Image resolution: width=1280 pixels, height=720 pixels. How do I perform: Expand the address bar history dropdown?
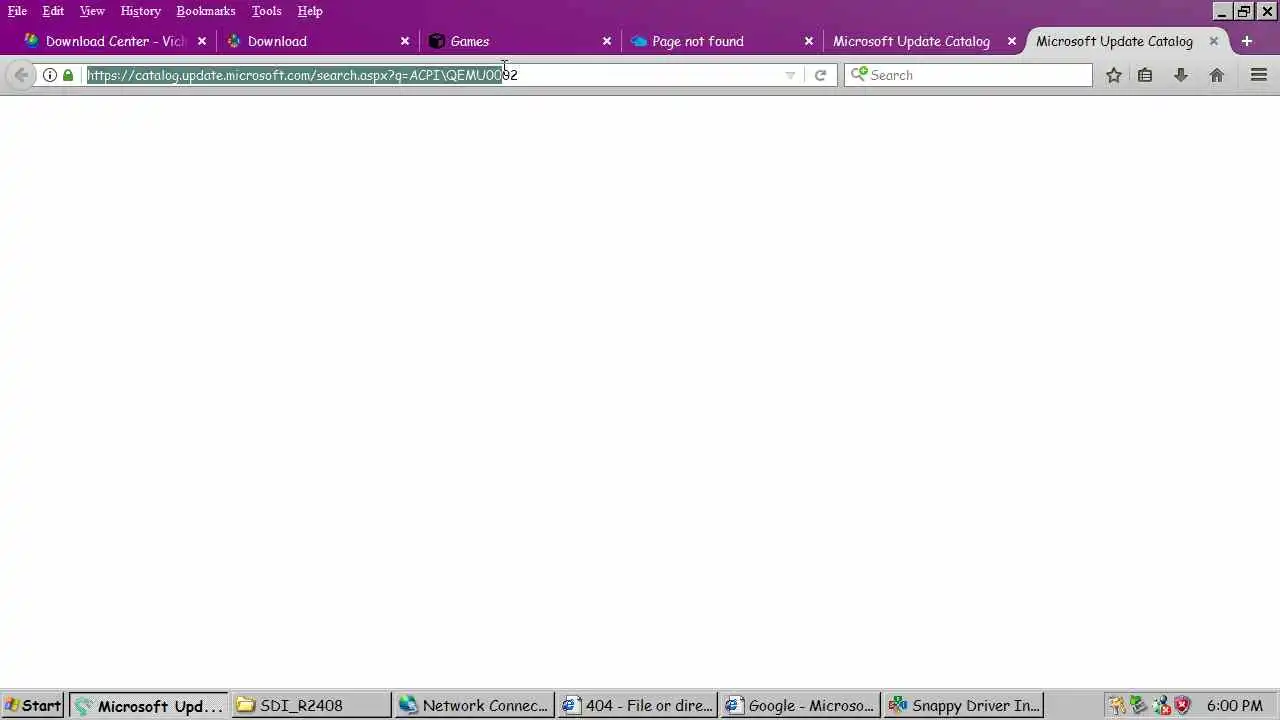(x=790, y=75)
